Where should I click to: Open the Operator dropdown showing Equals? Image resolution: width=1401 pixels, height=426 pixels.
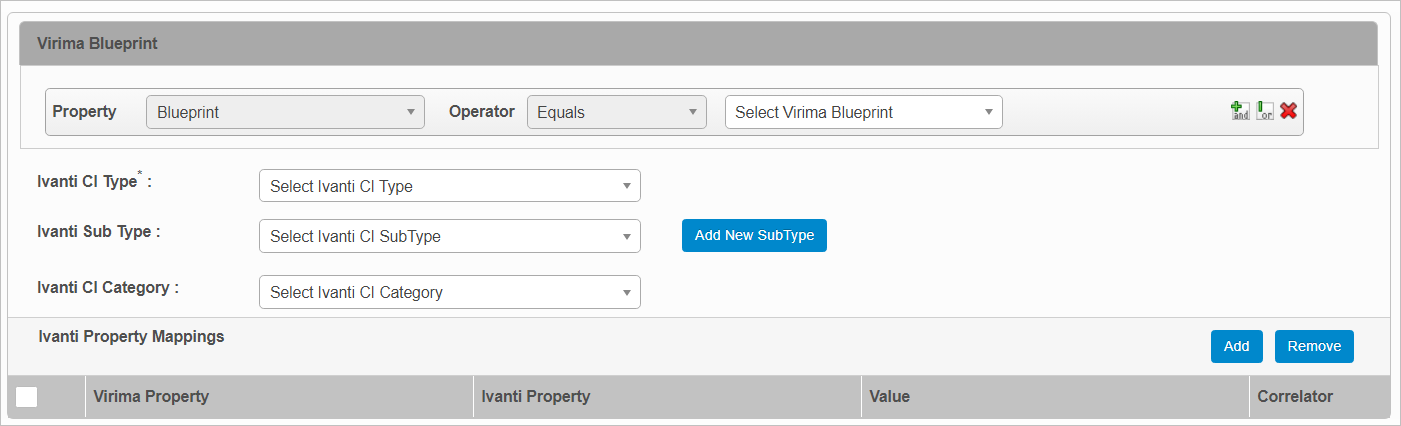616,112
